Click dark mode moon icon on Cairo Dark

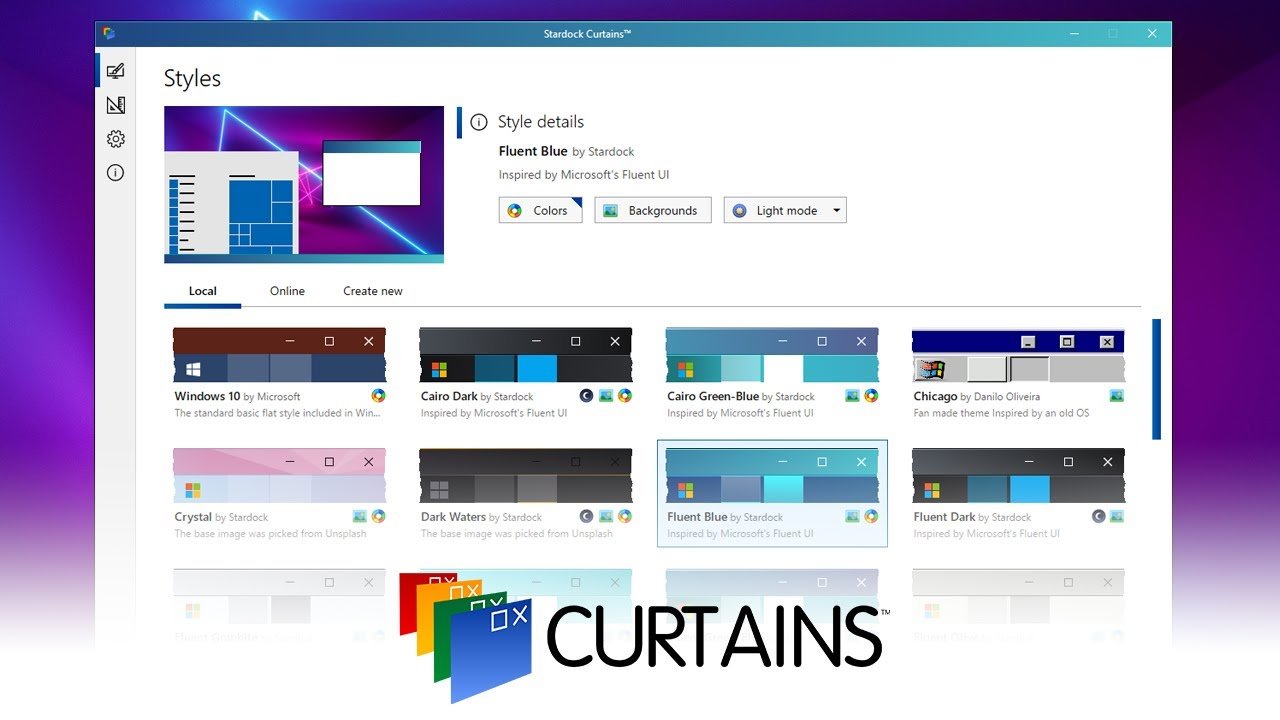[x=587, y=396]
